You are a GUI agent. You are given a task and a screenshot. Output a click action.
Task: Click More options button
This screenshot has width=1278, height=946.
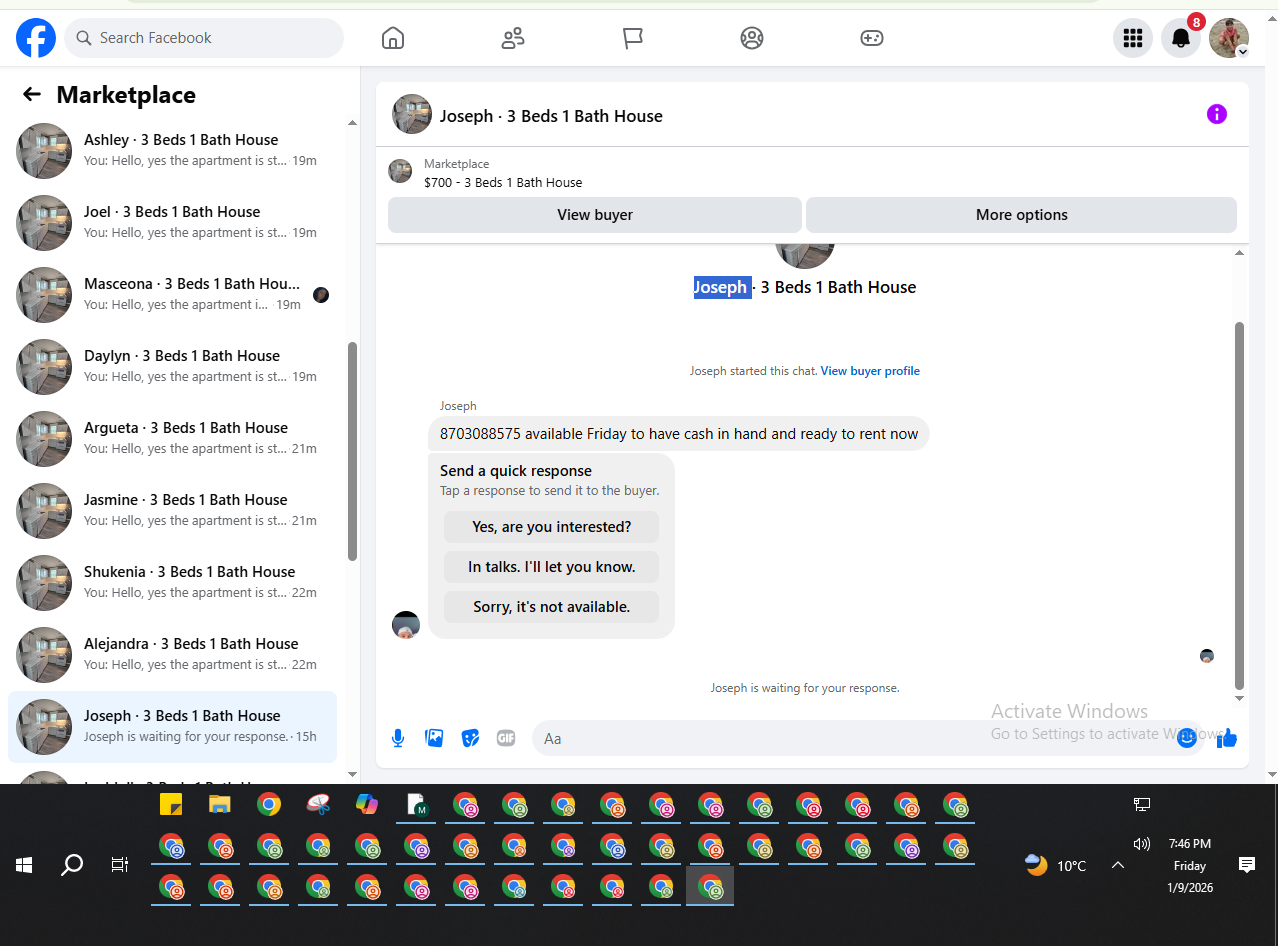click(1021, 214)
